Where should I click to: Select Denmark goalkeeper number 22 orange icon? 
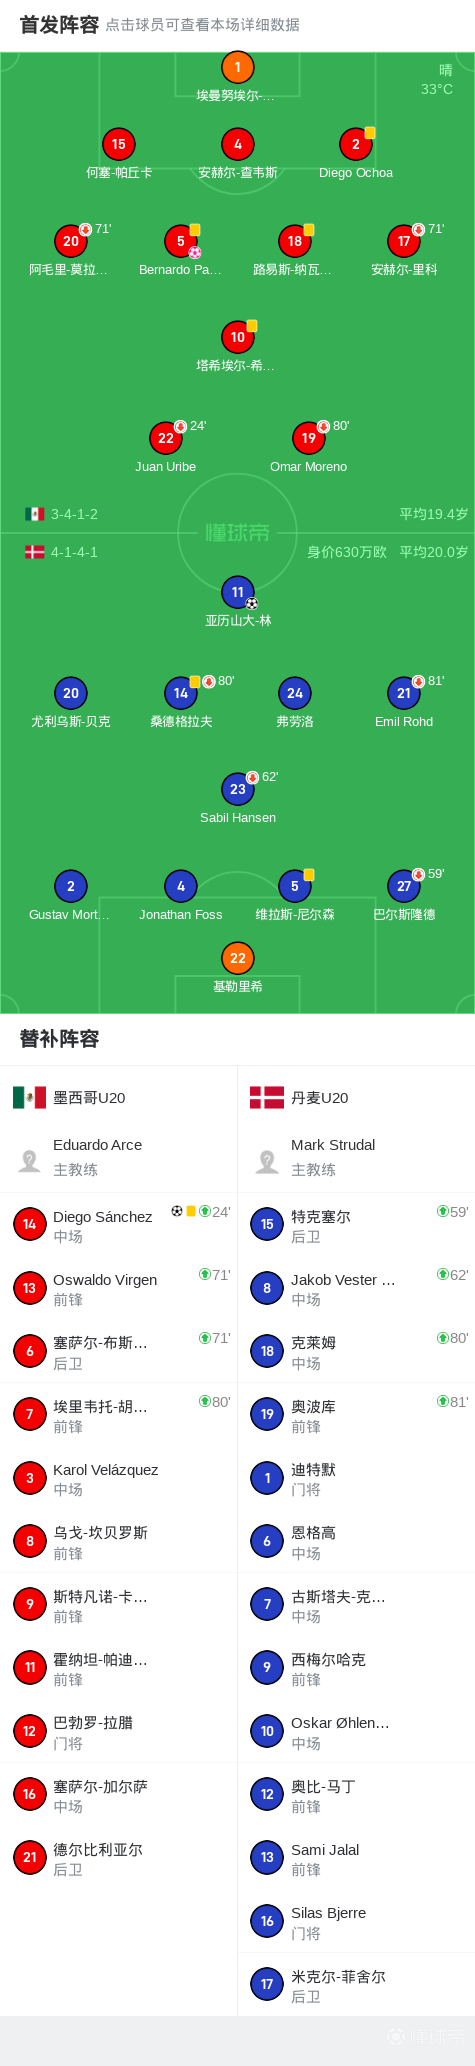coord(237,958)
